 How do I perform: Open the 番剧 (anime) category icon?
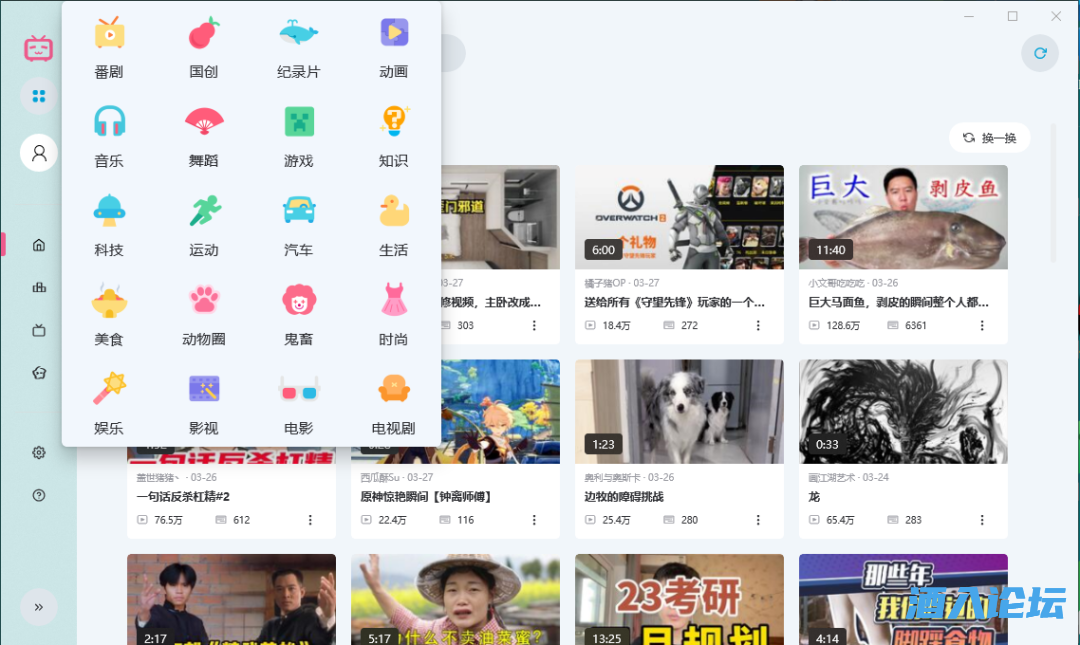[108, 31]
